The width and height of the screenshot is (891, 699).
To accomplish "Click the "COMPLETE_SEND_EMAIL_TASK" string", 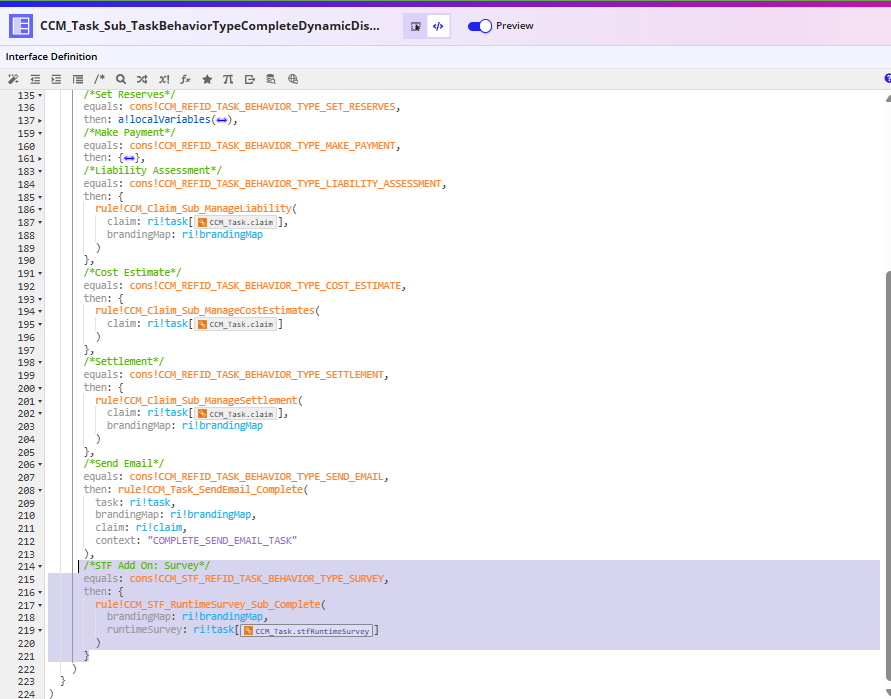I will [x=222, y=540].
